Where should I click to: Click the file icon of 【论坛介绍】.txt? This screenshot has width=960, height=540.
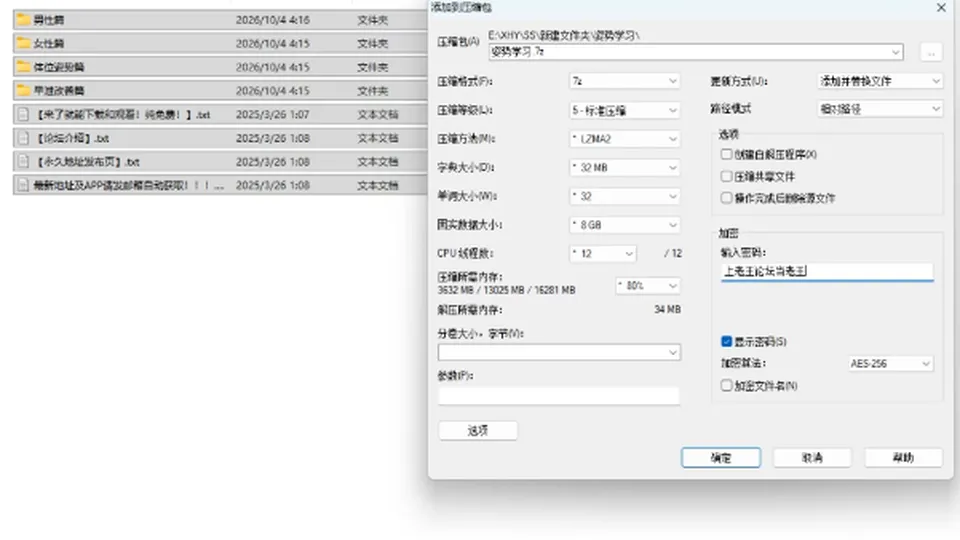tap(23, 138)
